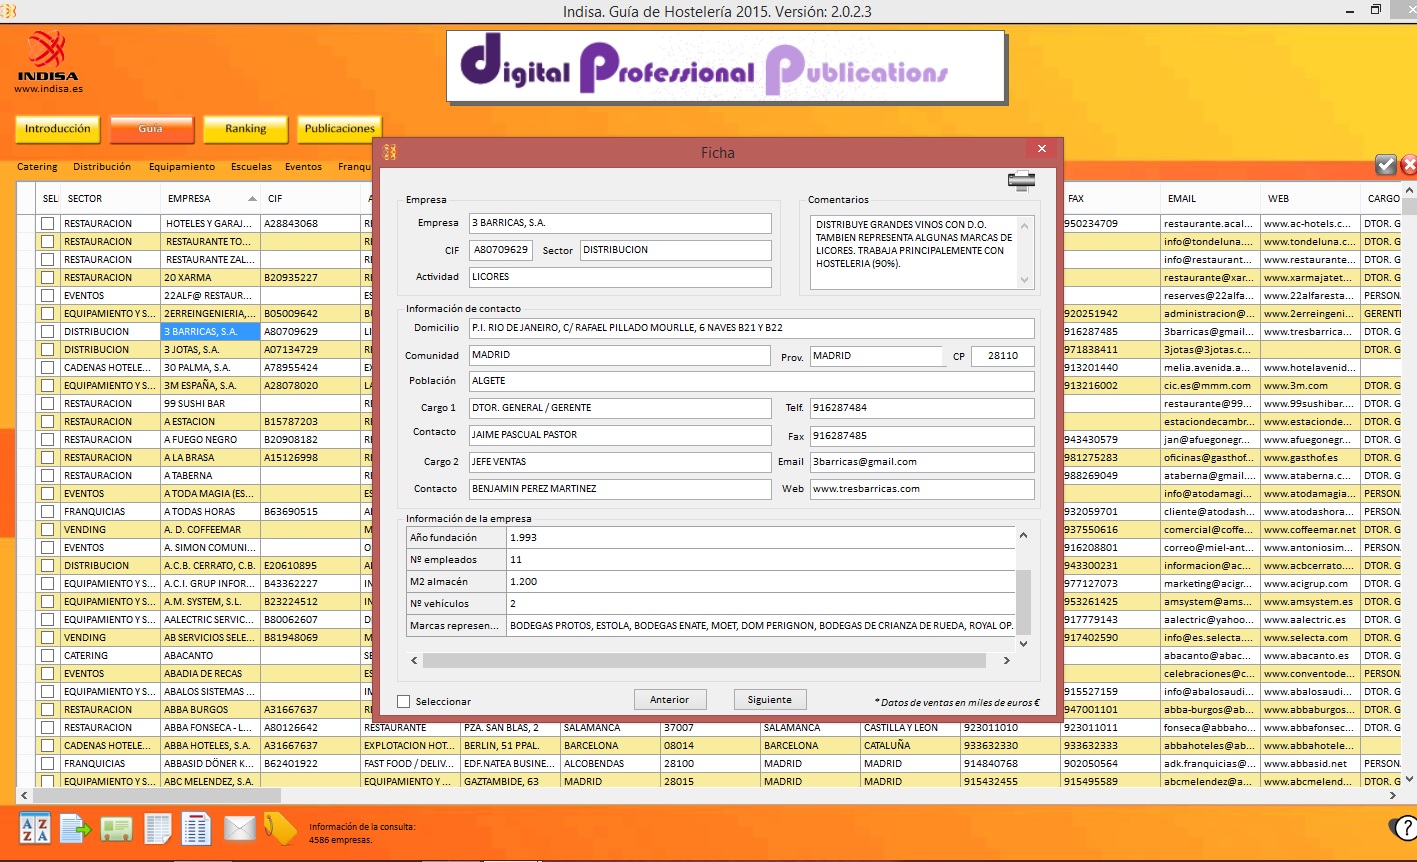Click the INDISA logo

tap(47, 55)
